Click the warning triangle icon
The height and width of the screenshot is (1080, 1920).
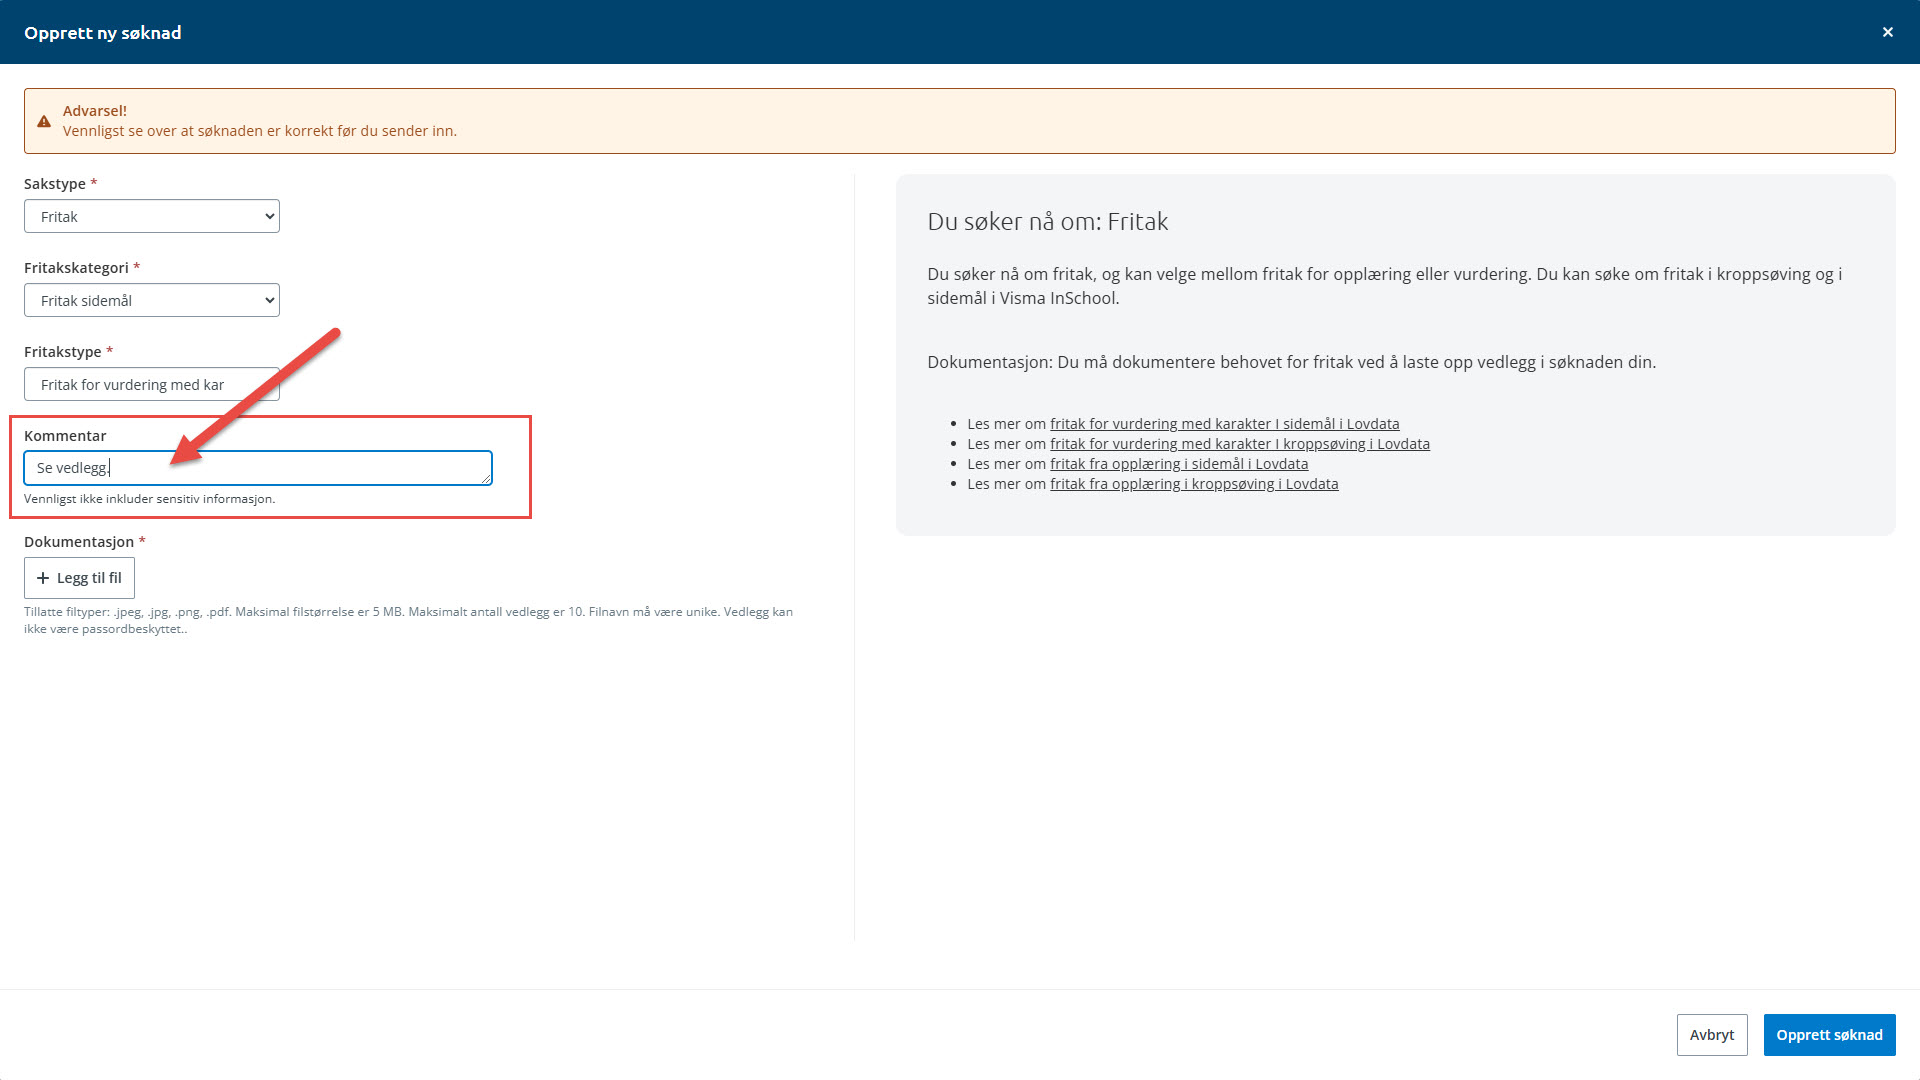(x=44, y=121)
